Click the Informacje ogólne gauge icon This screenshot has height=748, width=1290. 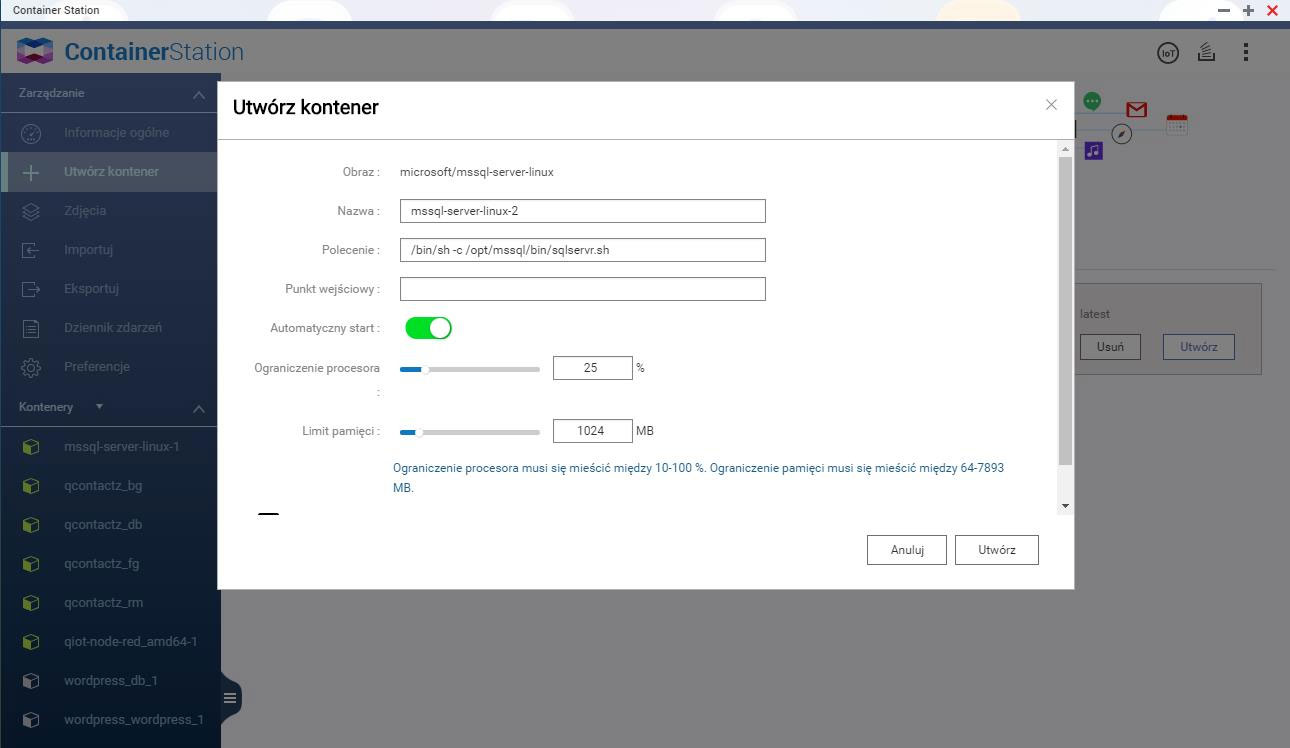tap(31, 133)
